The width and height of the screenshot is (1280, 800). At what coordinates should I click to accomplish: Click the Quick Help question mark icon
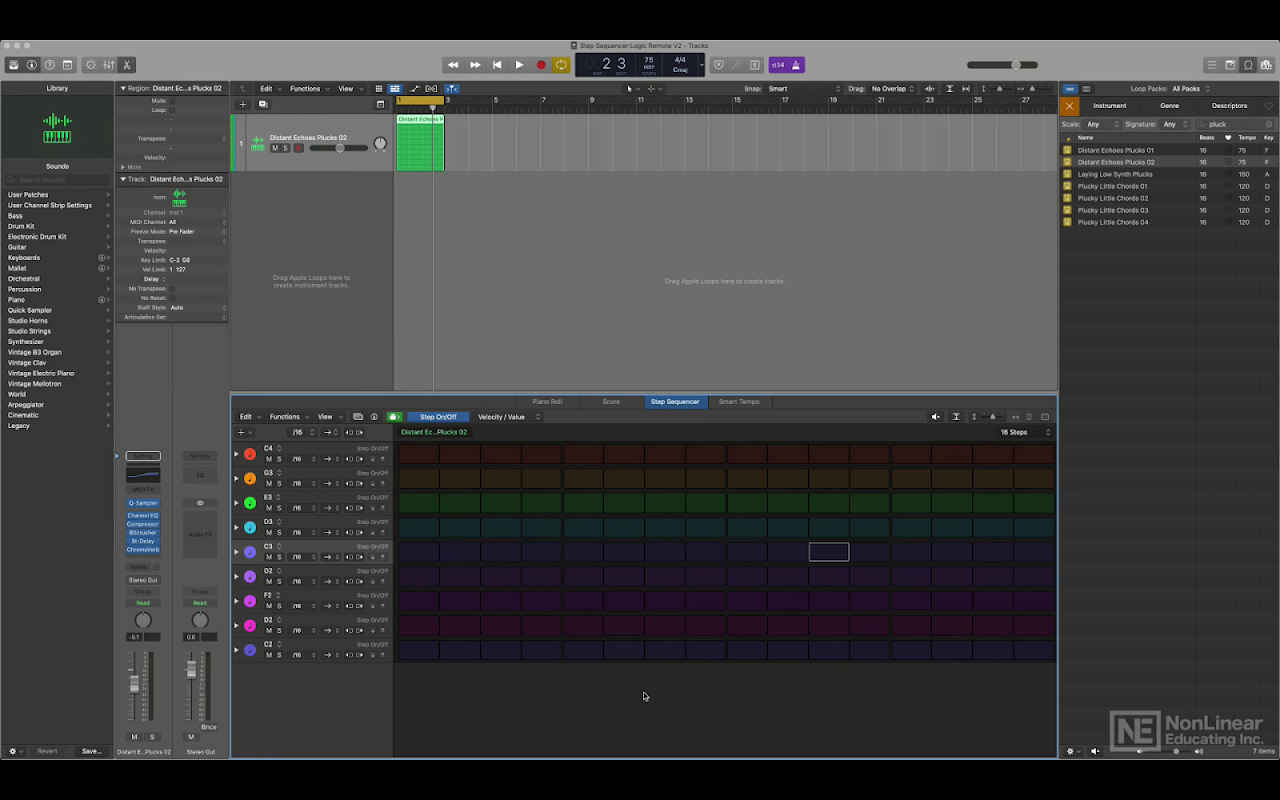50,65
